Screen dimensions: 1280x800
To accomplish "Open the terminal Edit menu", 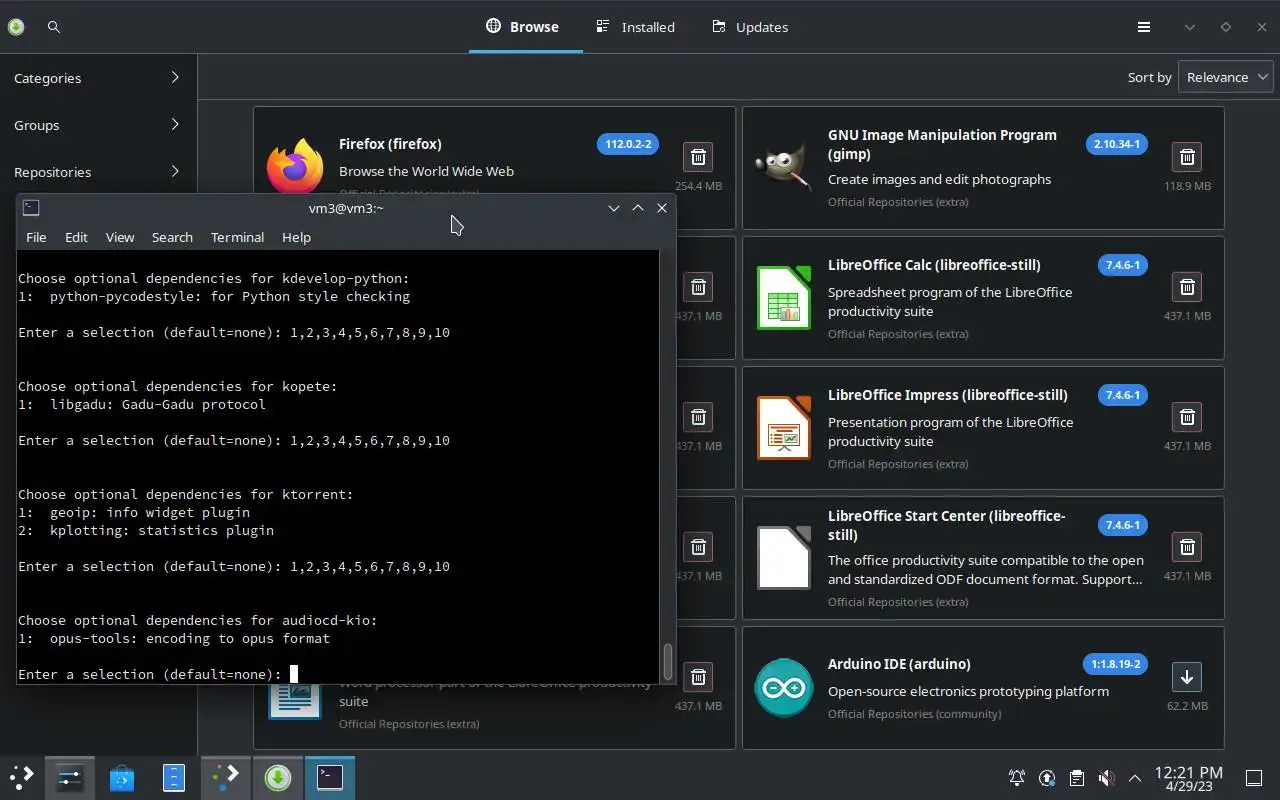I will coord(76,237).
